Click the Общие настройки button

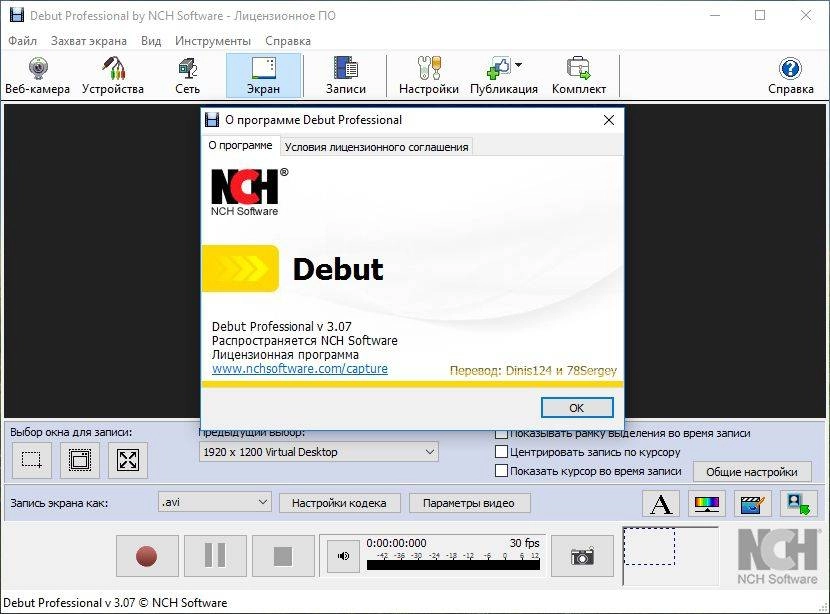click(x=752, y=472)
